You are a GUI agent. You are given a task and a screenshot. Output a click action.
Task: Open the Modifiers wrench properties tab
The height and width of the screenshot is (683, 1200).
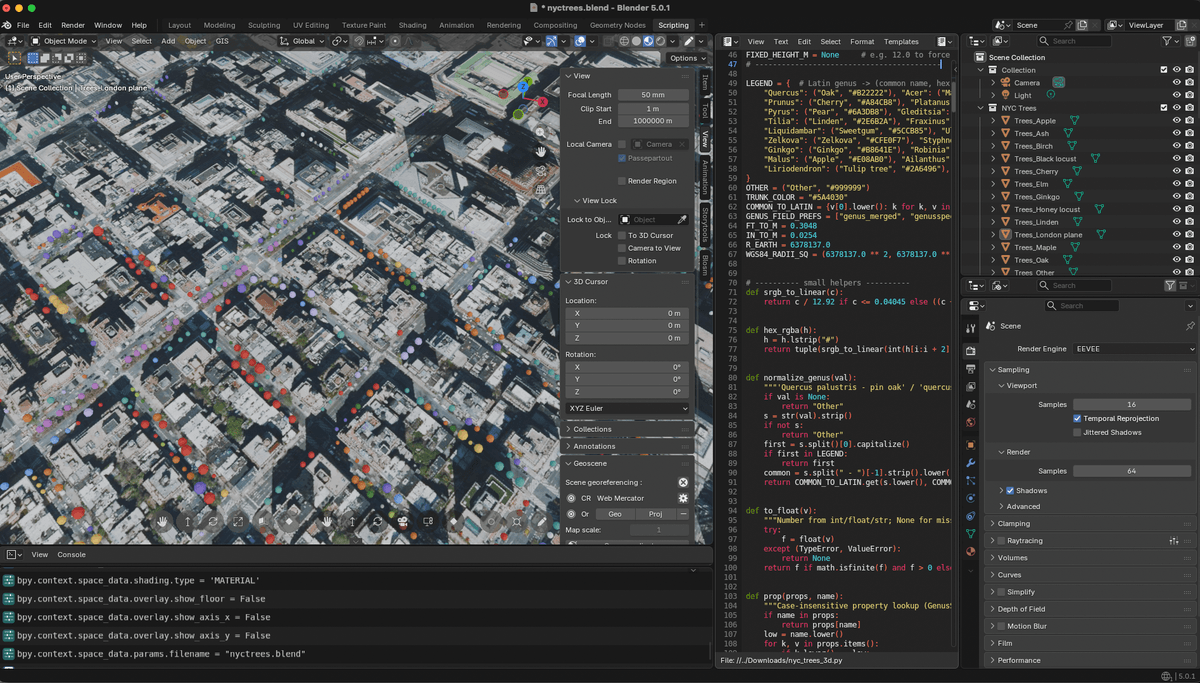coord(970,463)
